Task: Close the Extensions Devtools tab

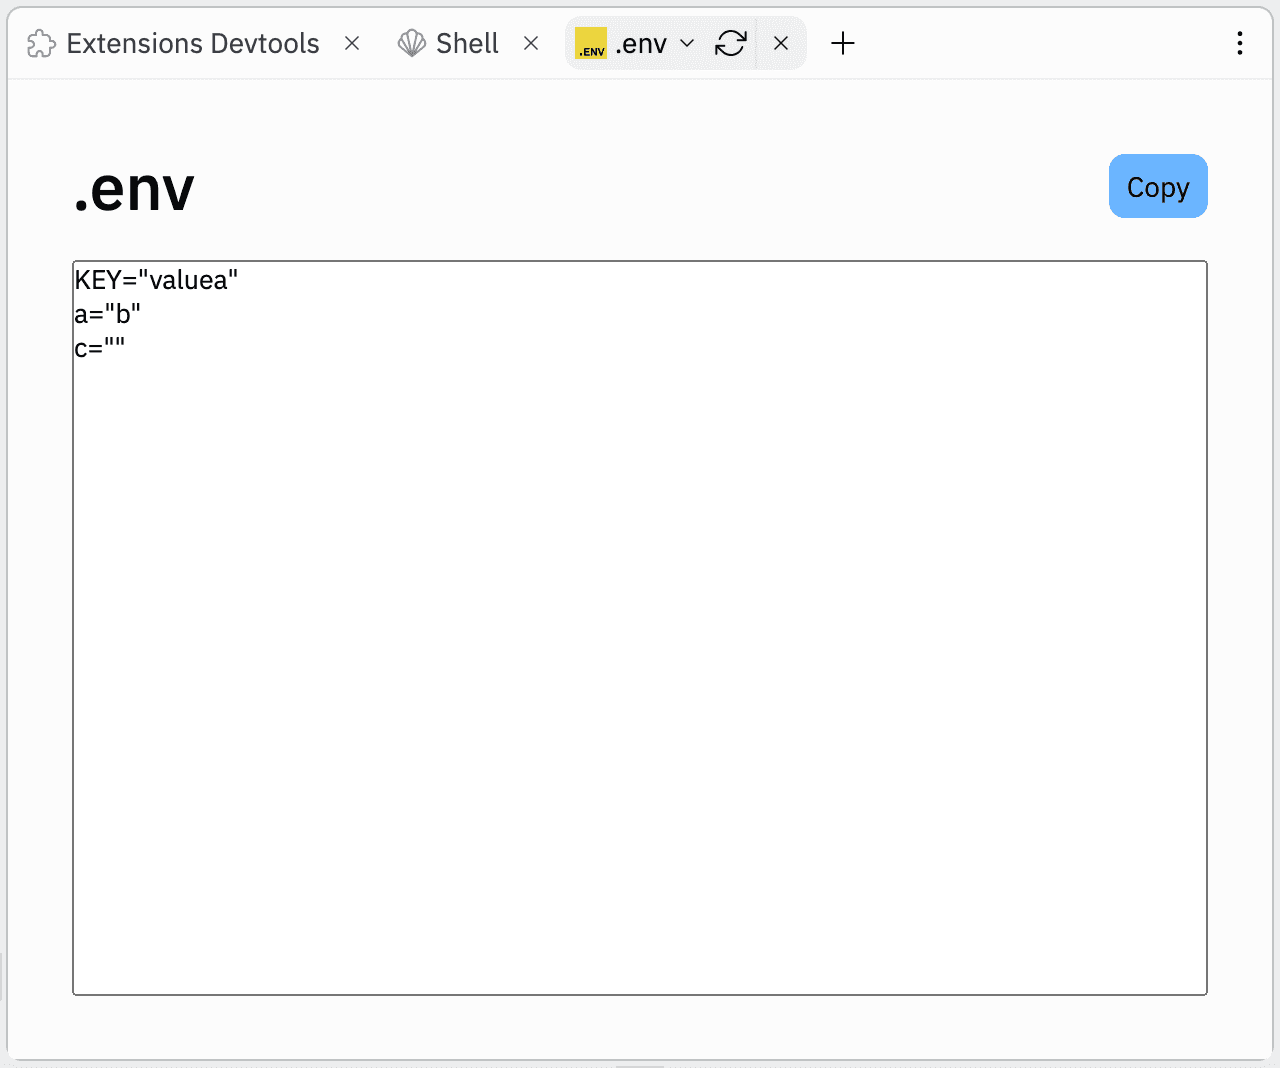Action: [x=352, y=44]
